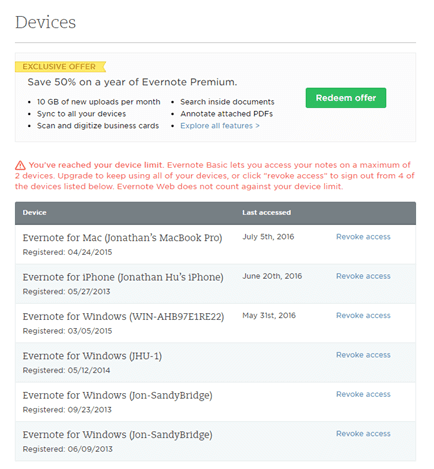Click 'Registered: 04/24/2015' text

[x=67, y=252]
